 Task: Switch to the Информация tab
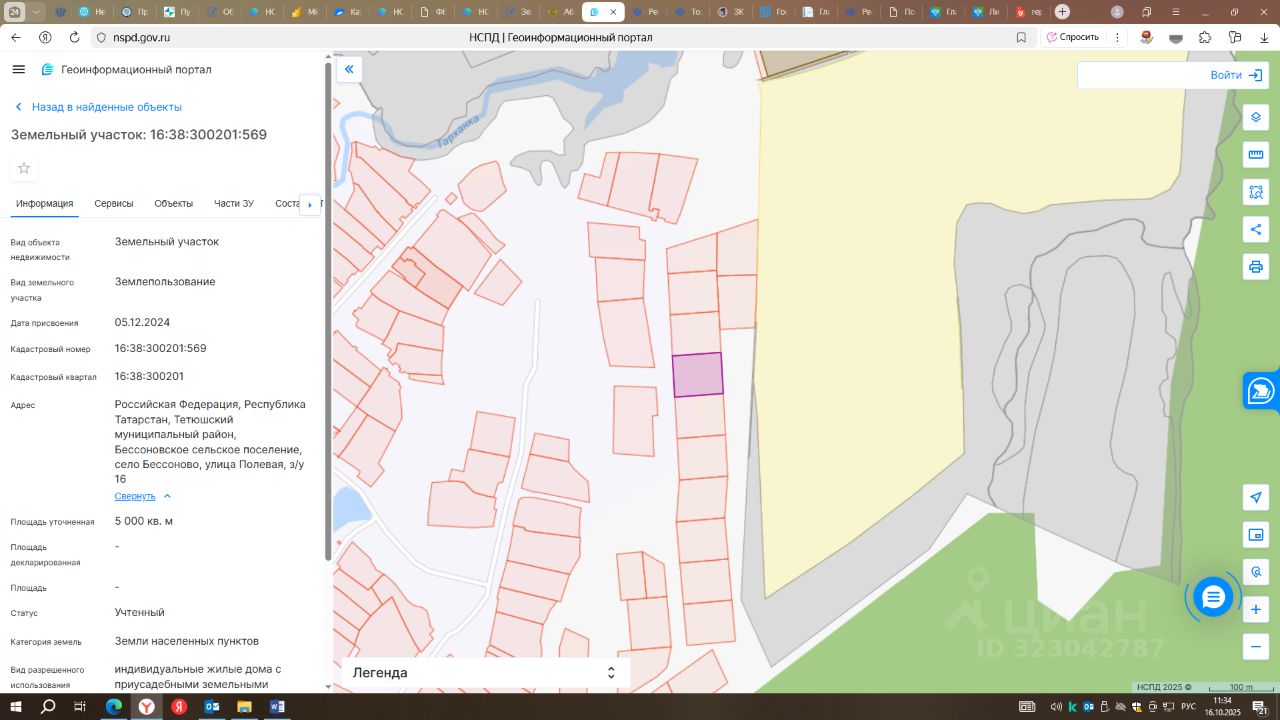44,203
